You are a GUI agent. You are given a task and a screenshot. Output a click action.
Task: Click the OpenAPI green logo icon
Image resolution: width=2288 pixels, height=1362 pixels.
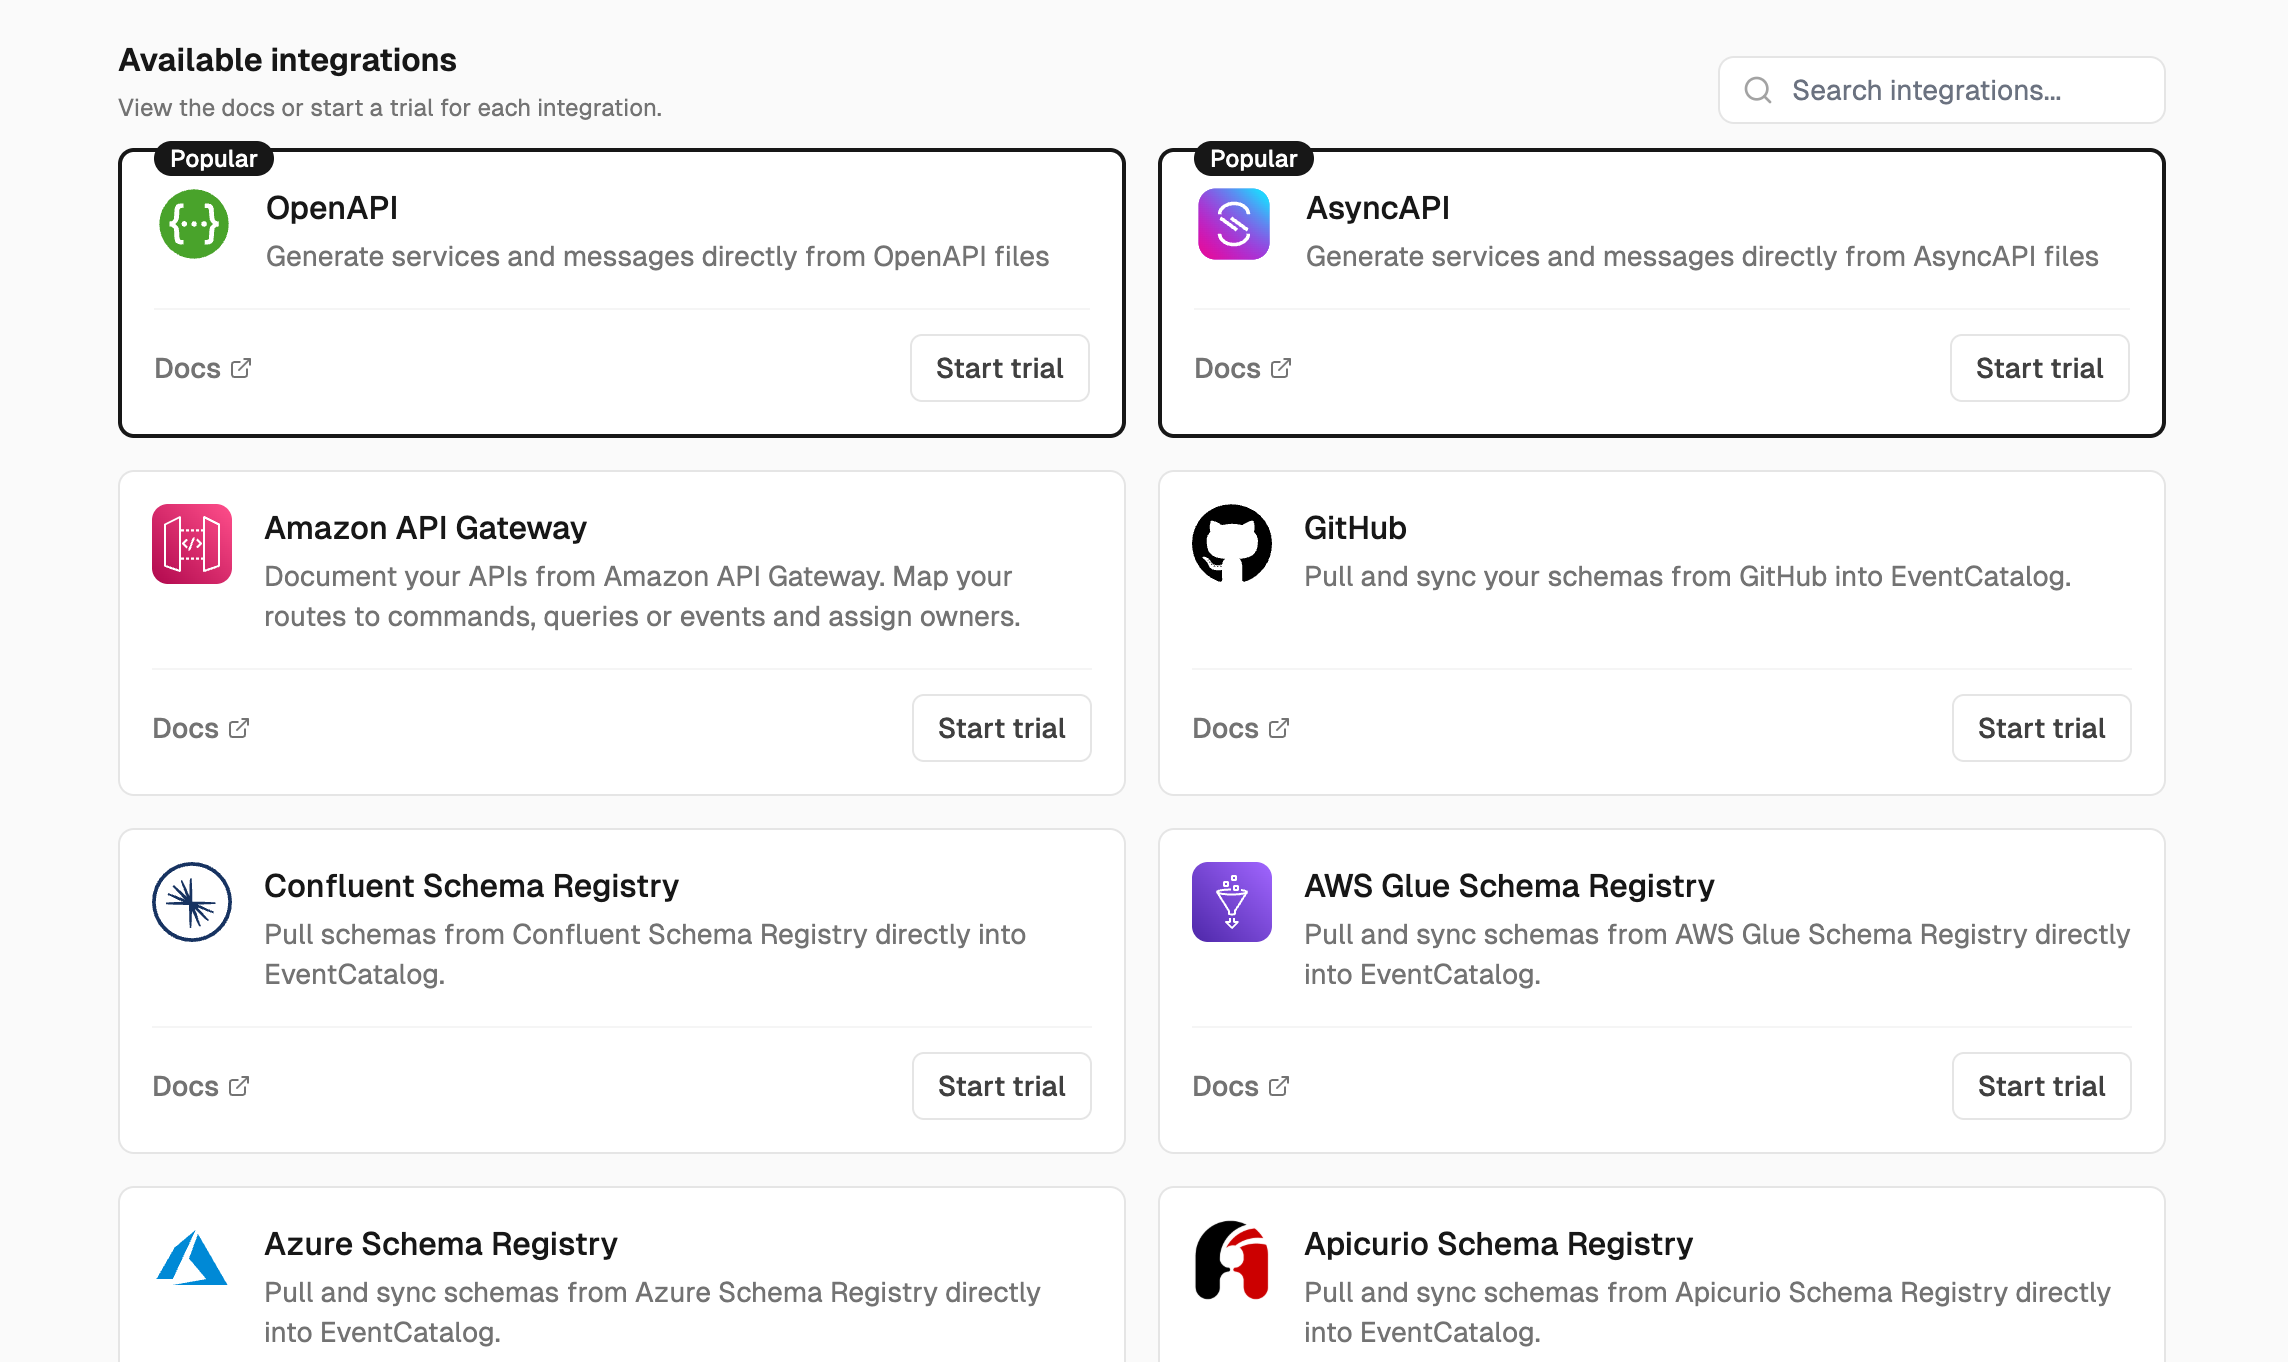point(194,224)
